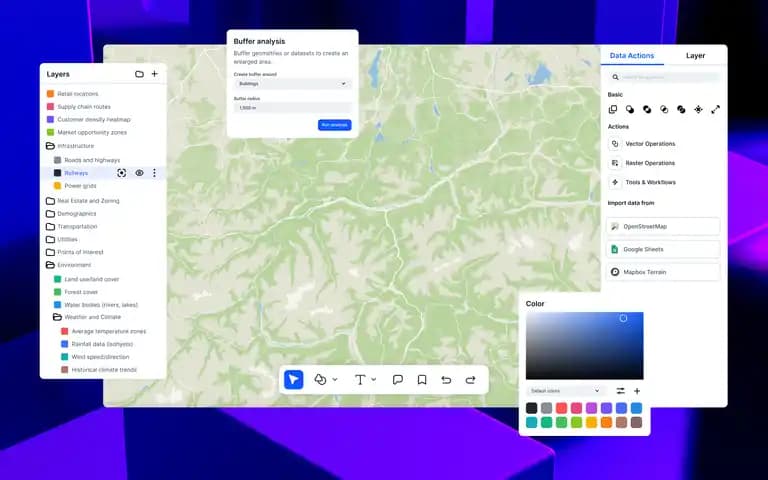
Task: Click the first Basic action copy icon
Action: 613,109
